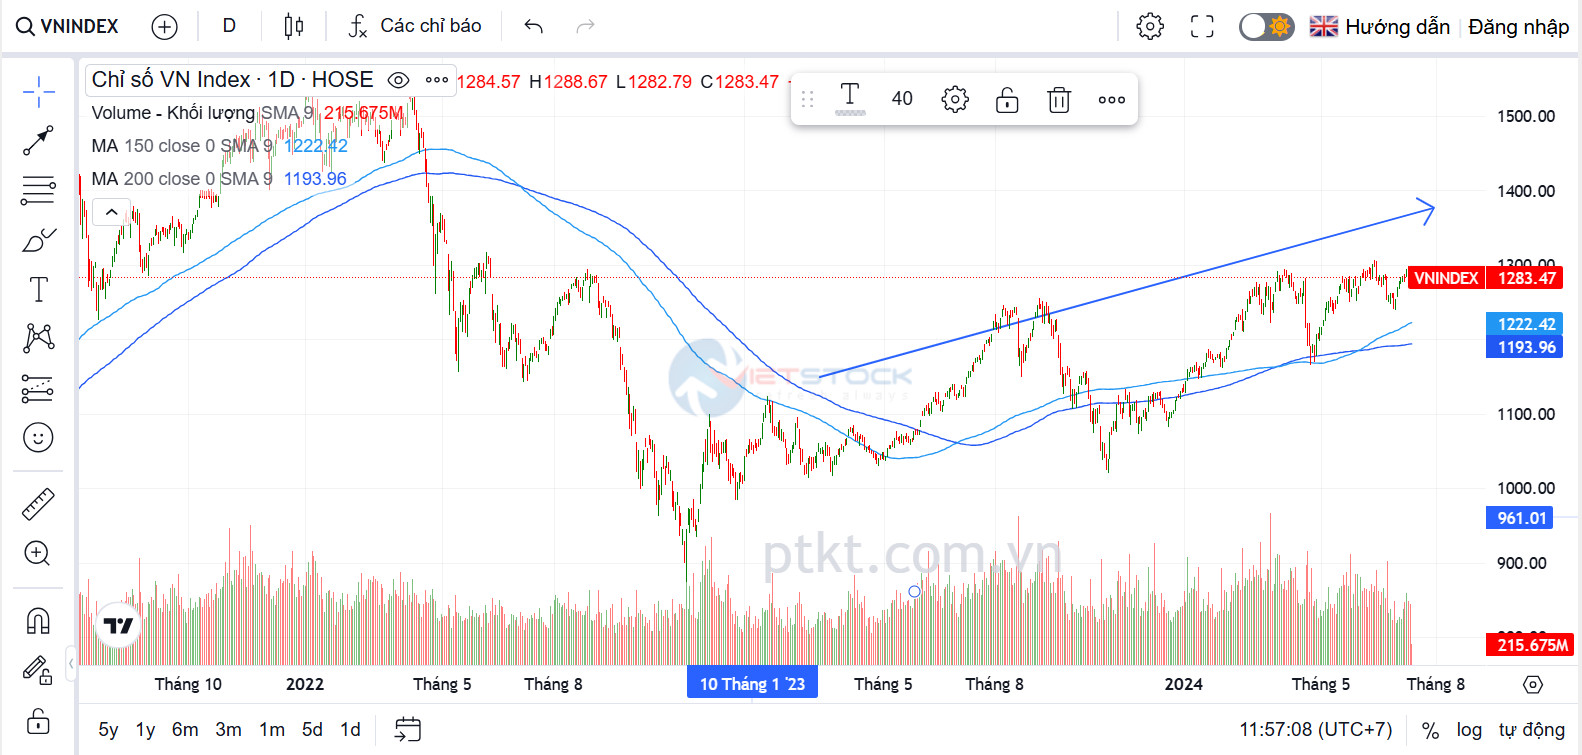This screenshot has height=755, width=1582.
Task: Toggle the log scale option
Action: [x=1469, y=730]
